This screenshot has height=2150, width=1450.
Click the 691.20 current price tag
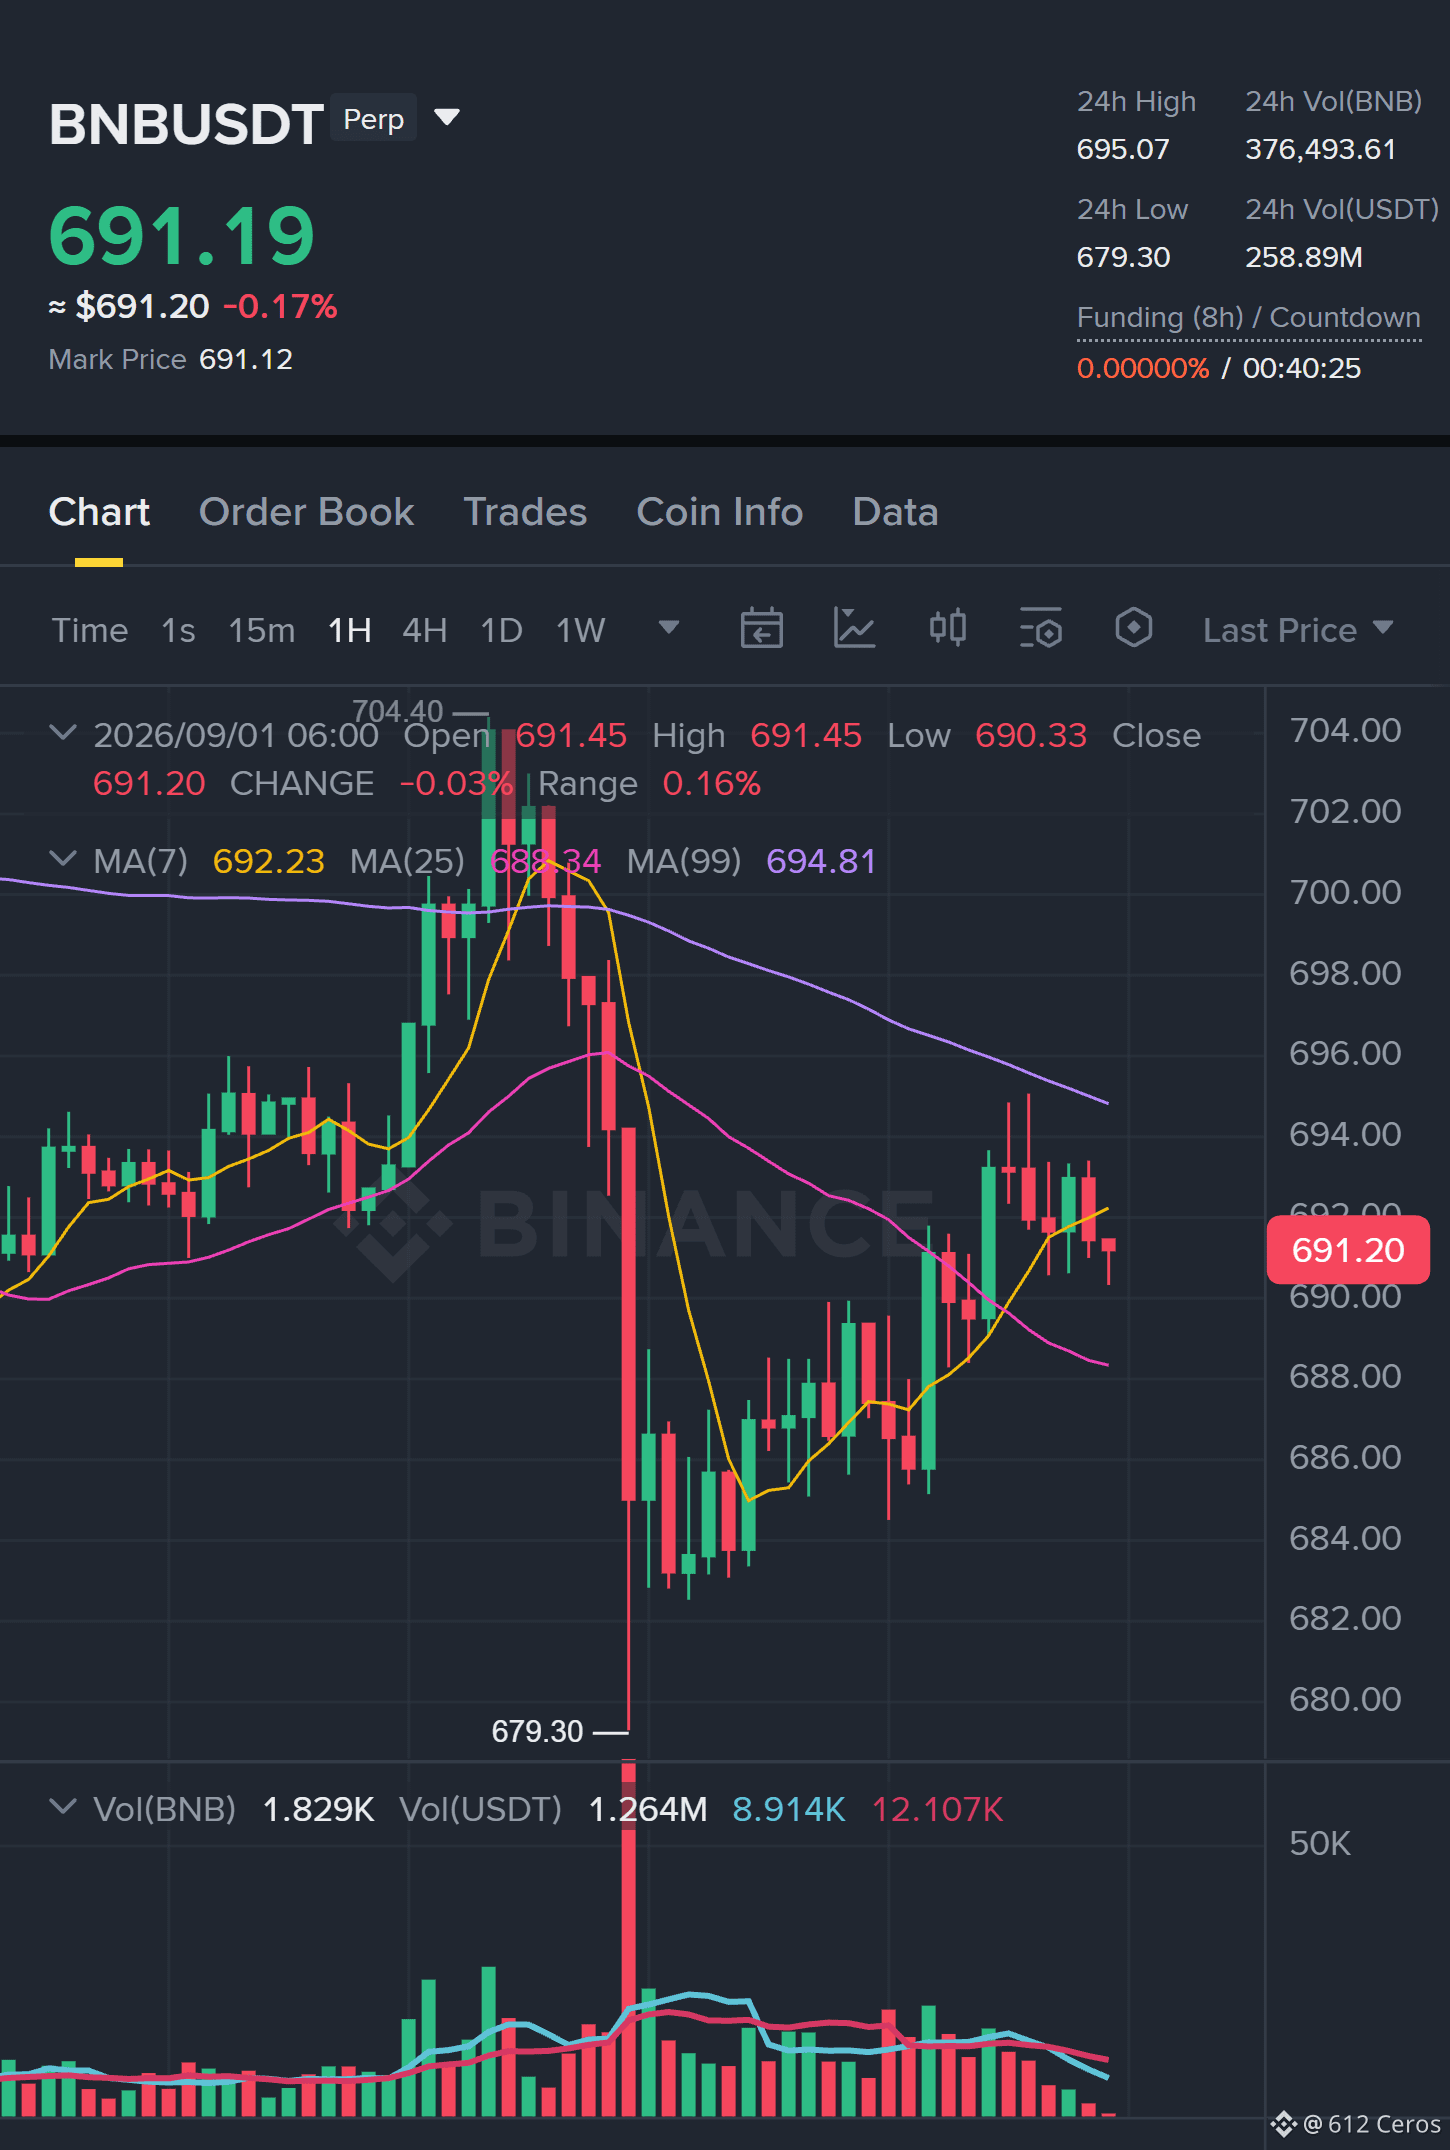coord(1347,1250)
